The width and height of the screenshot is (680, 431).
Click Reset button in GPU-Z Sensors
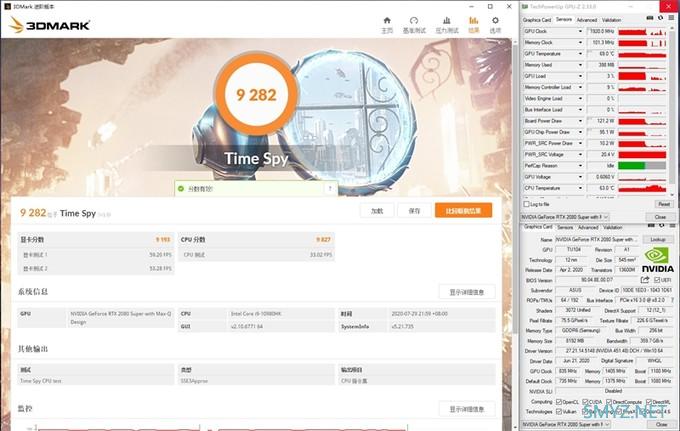pyautogui.click(x=664, y=204)
